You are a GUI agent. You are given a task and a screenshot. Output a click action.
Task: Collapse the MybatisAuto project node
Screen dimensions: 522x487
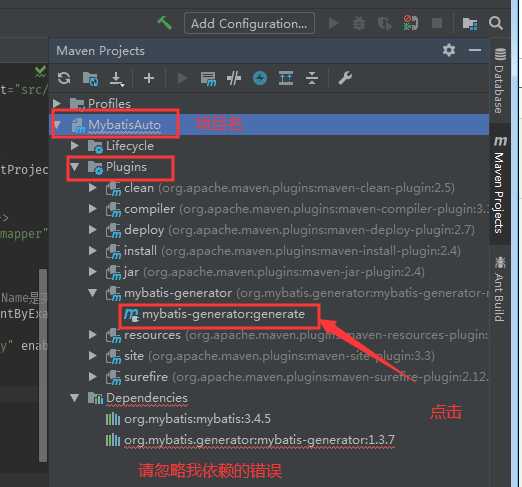pyautogui.click(x=57, y=125)
